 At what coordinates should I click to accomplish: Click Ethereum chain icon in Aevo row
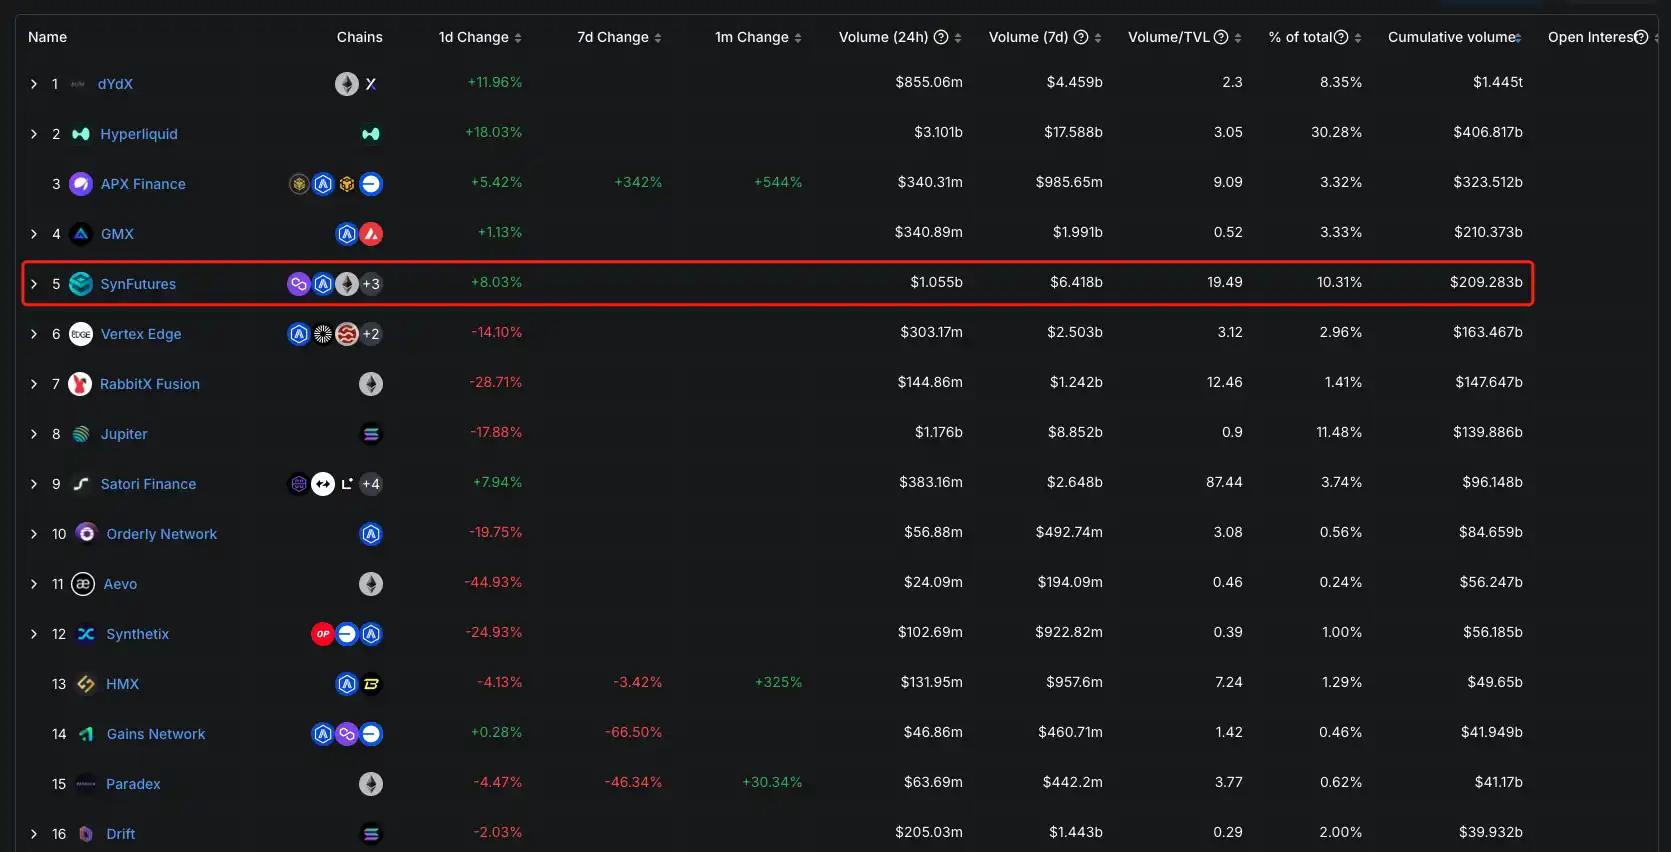[371, 584]
